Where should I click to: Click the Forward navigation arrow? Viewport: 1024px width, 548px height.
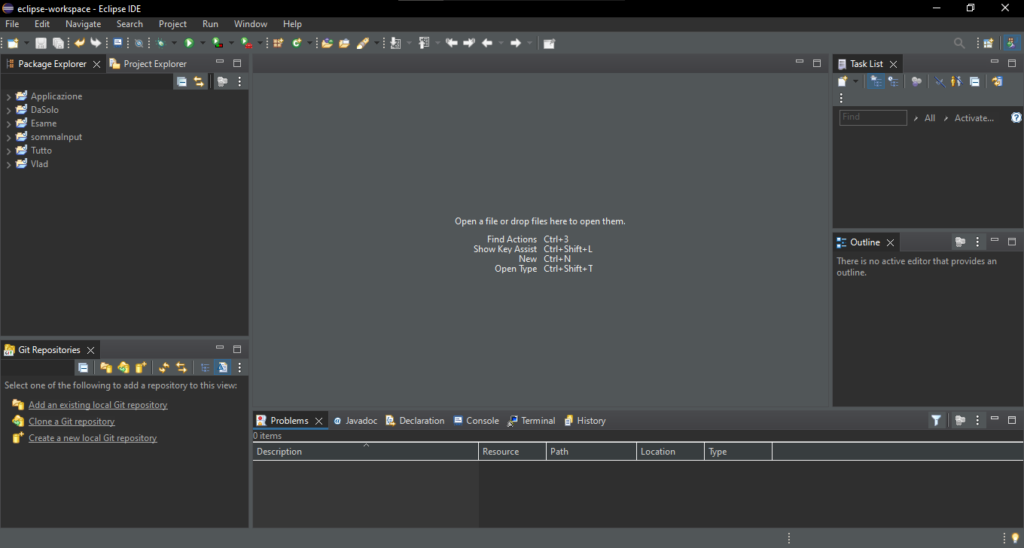click(515, 43)
